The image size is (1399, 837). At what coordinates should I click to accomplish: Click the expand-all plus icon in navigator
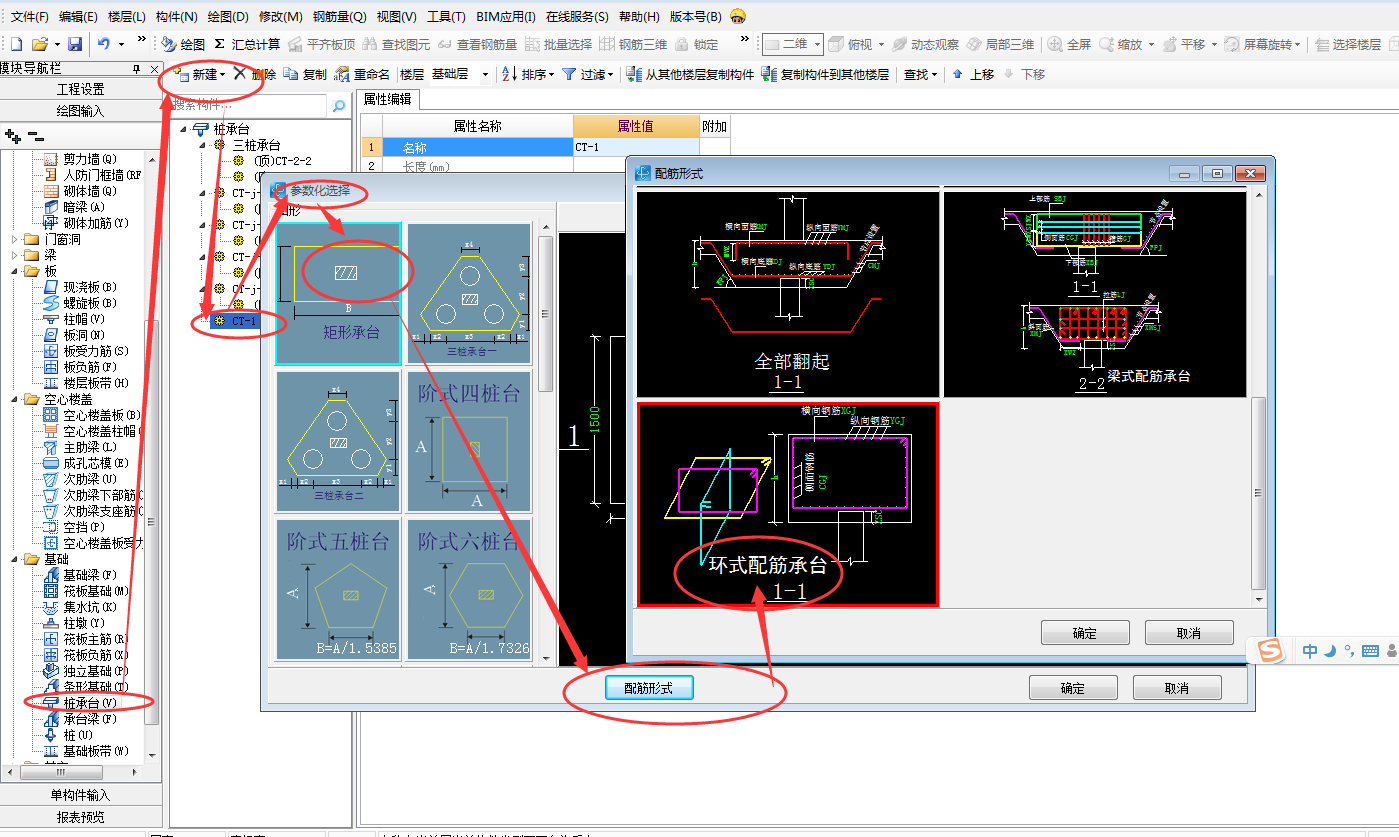coord(13,136)
